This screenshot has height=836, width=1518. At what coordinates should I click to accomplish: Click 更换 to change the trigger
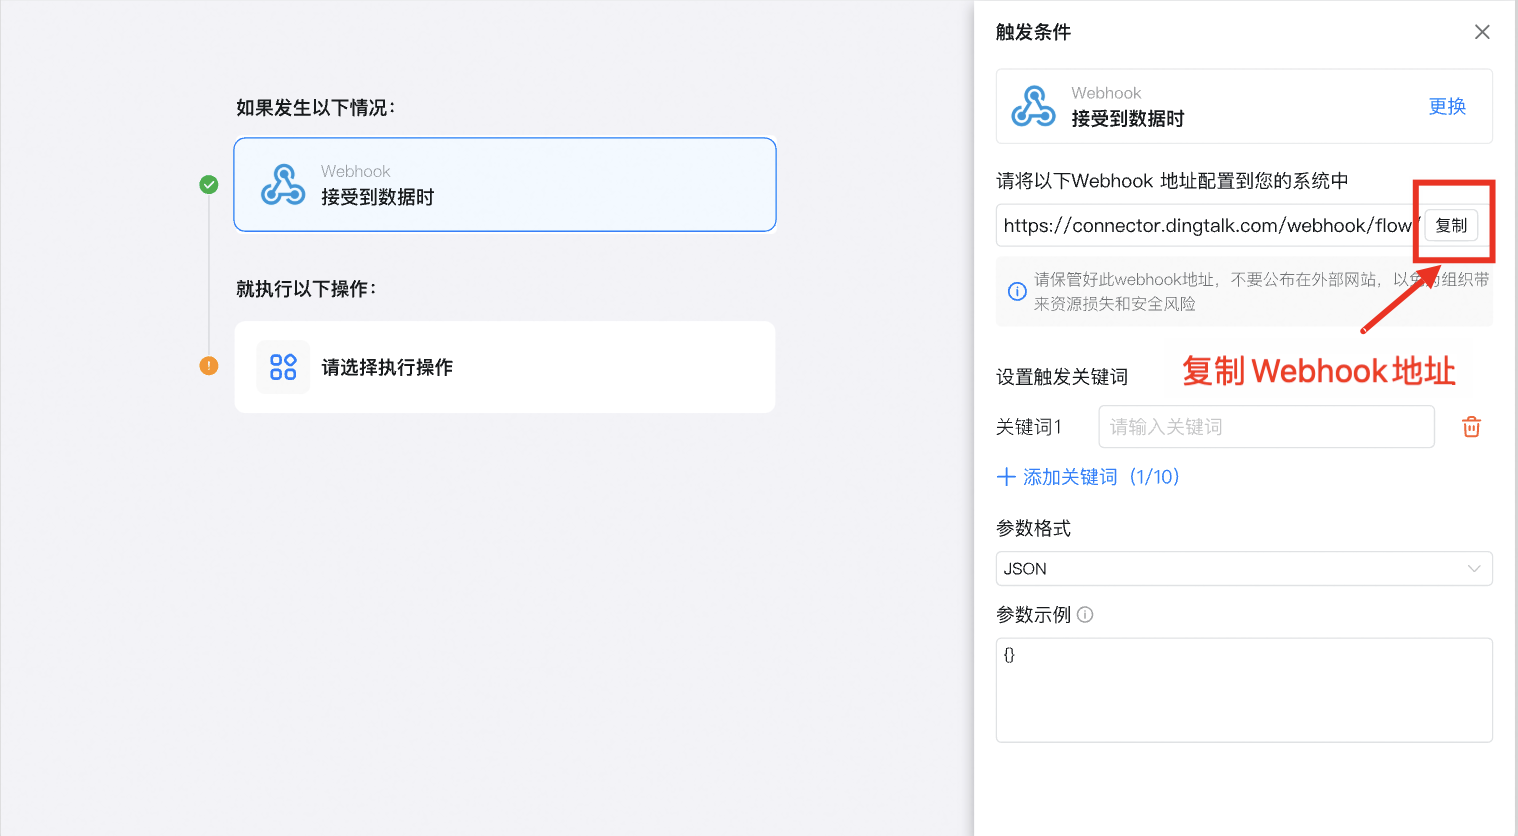1446,106
